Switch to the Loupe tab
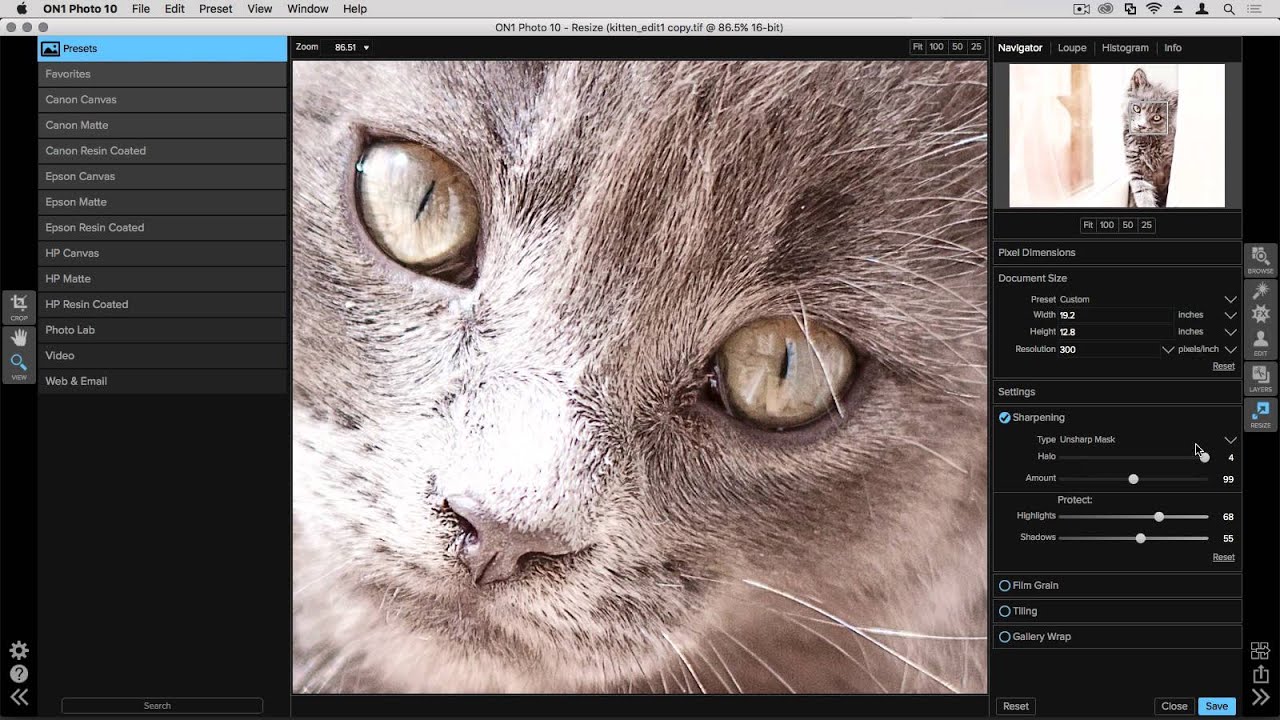The image size is (1280, 720). [1072, 48]
